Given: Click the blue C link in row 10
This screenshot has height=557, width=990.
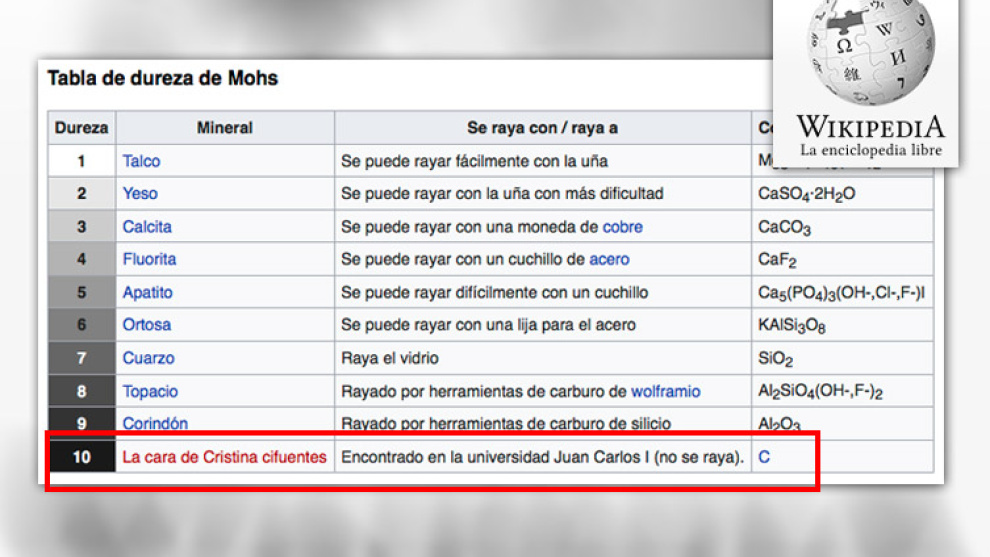Looking at the screenshot, I should click(764, 457).
